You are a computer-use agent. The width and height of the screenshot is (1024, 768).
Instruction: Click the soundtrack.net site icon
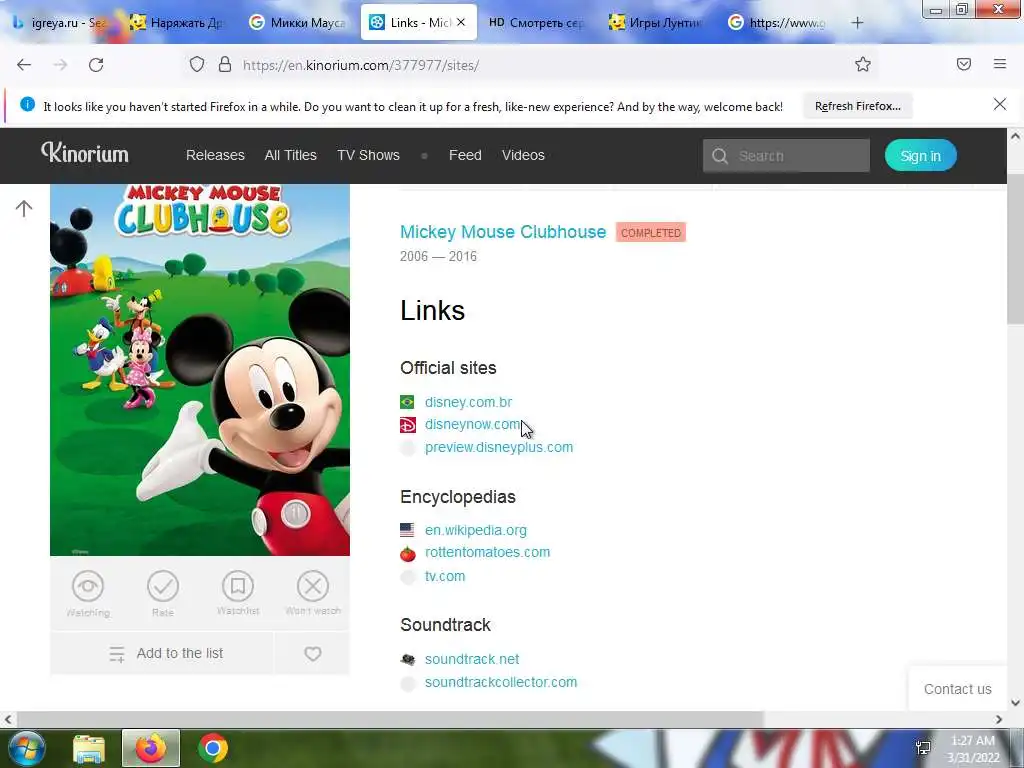[x=408, y=660]
